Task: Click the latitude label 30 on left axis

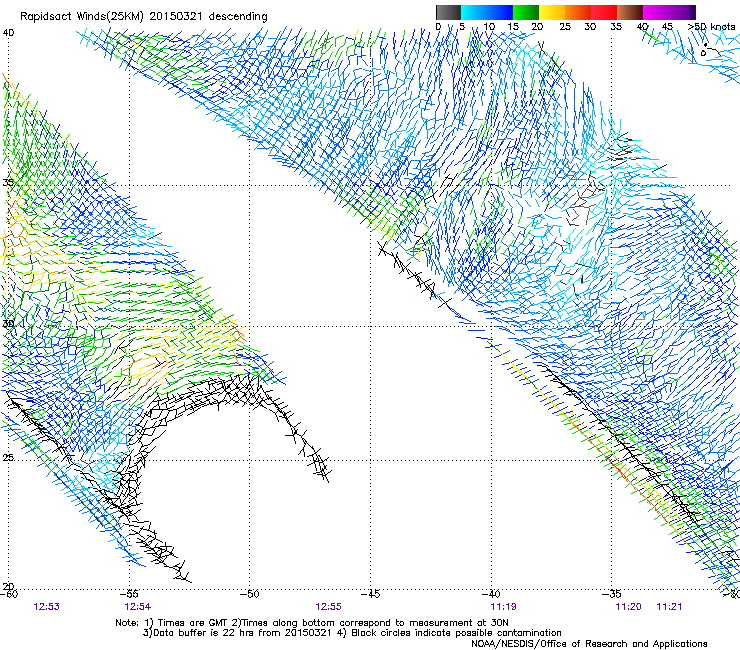Action: click(x=8, y=323)
